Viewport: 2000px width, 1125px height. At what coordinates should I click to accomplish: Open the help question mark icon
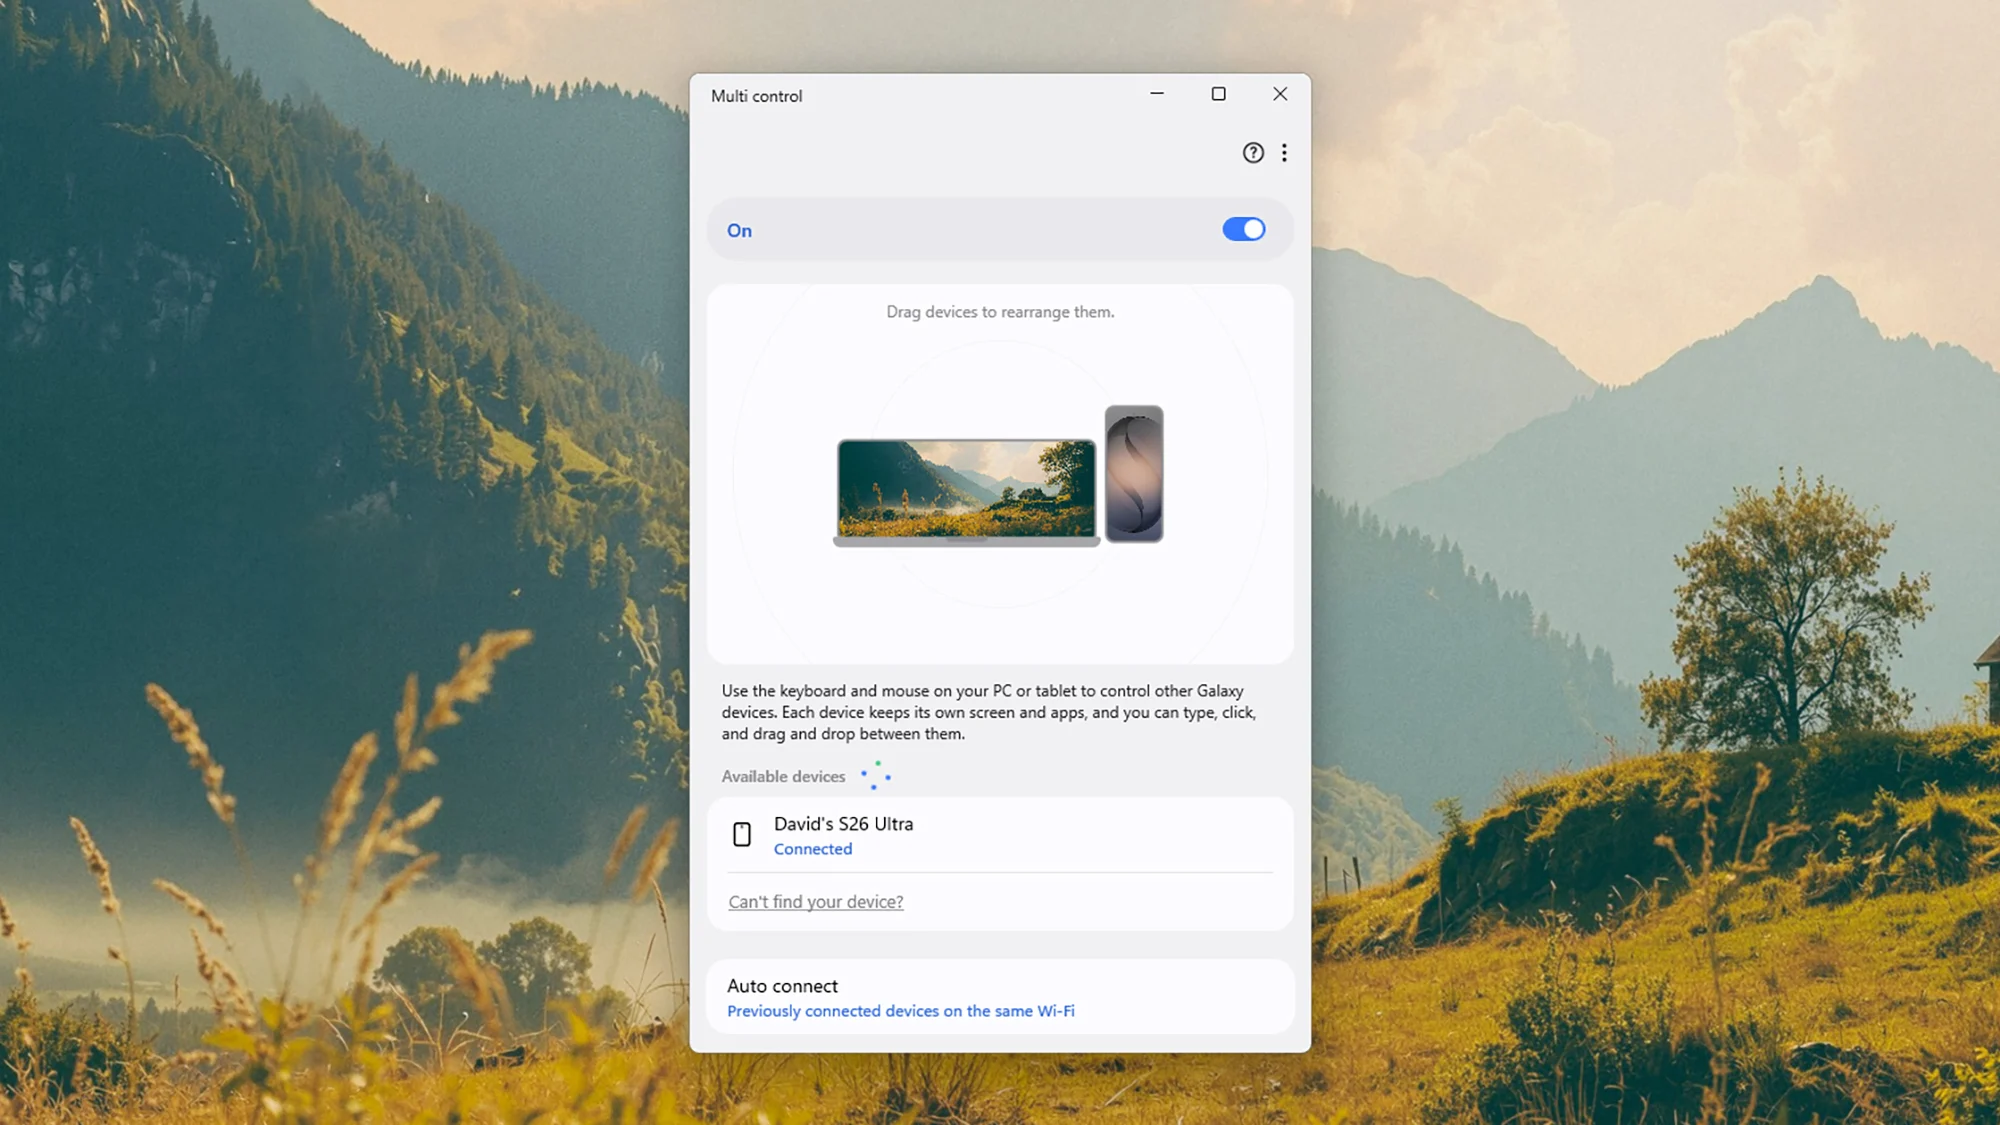(1253, 153)
